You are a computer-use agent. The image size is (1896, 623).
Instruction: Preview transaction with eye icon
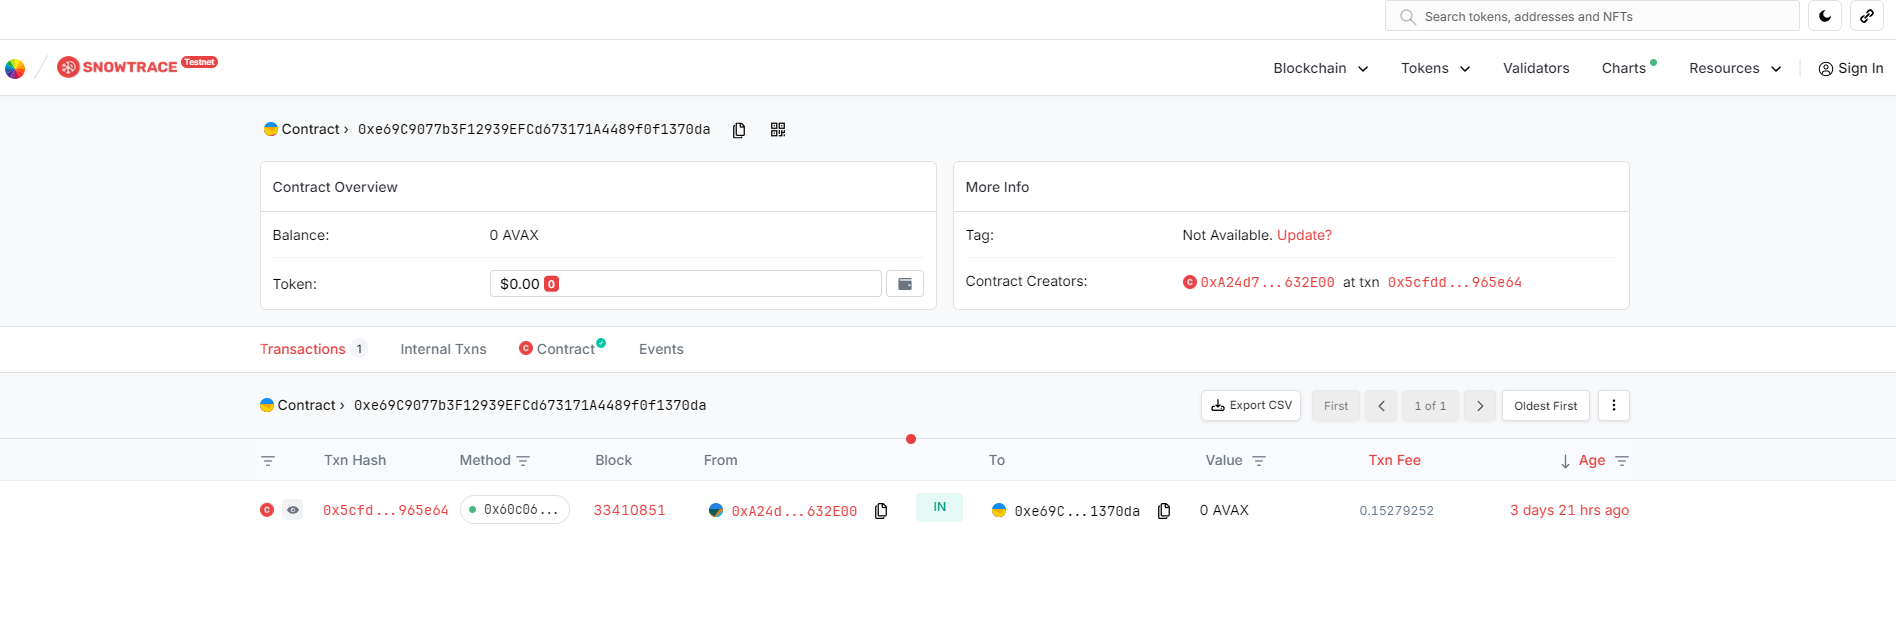(x=293, y=510)
